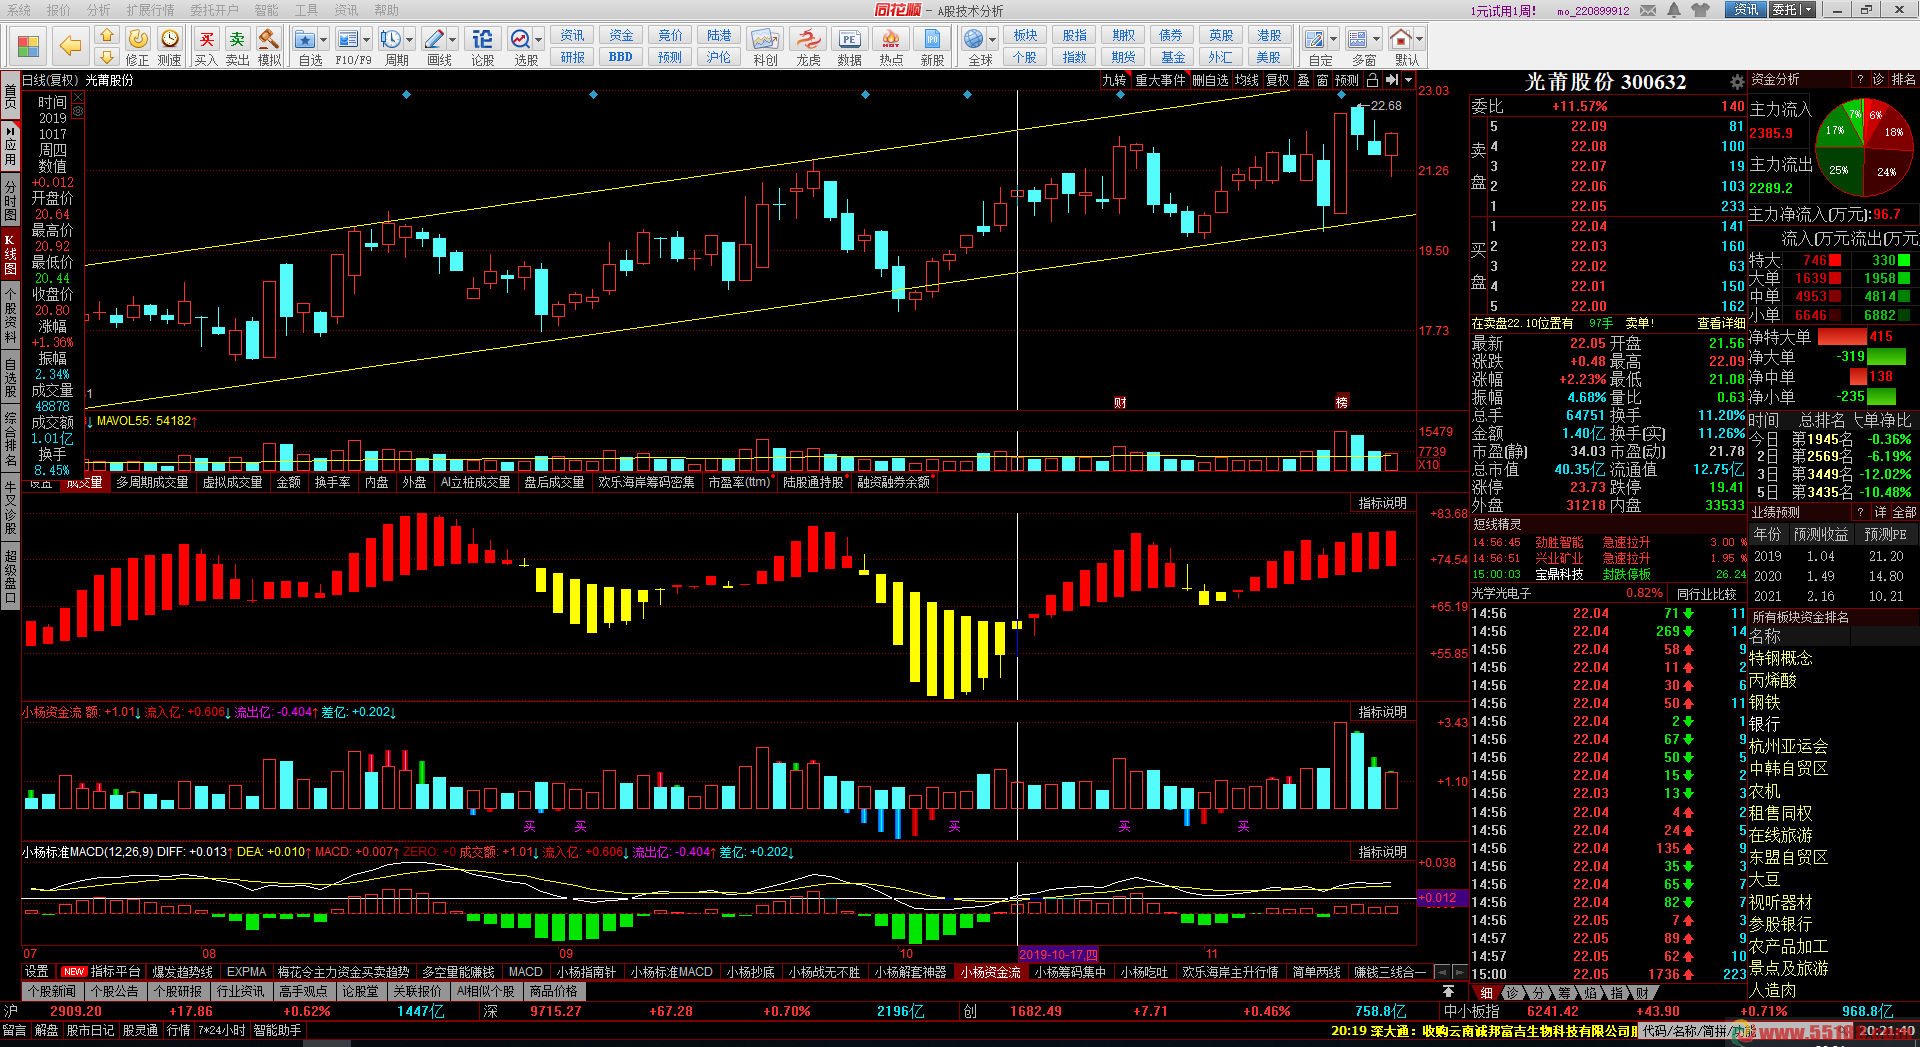Click the 研报 toolbar button
The height and width of the screenshot is (1047, 1920).
coord(572,57)
